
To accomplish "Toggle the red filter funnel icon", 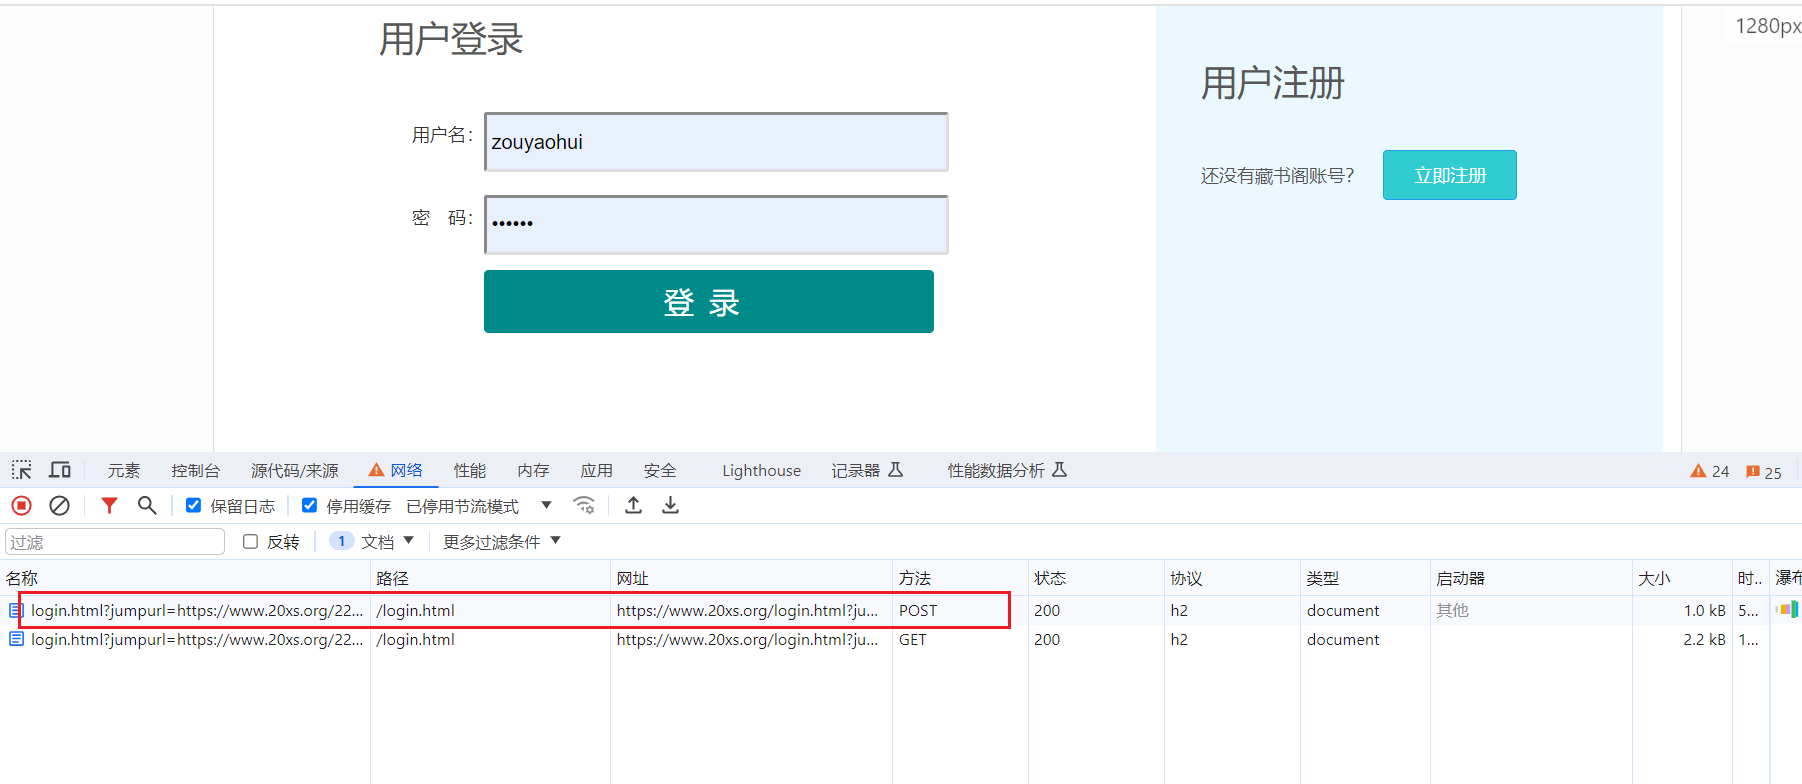I will (x=109, y=506).
